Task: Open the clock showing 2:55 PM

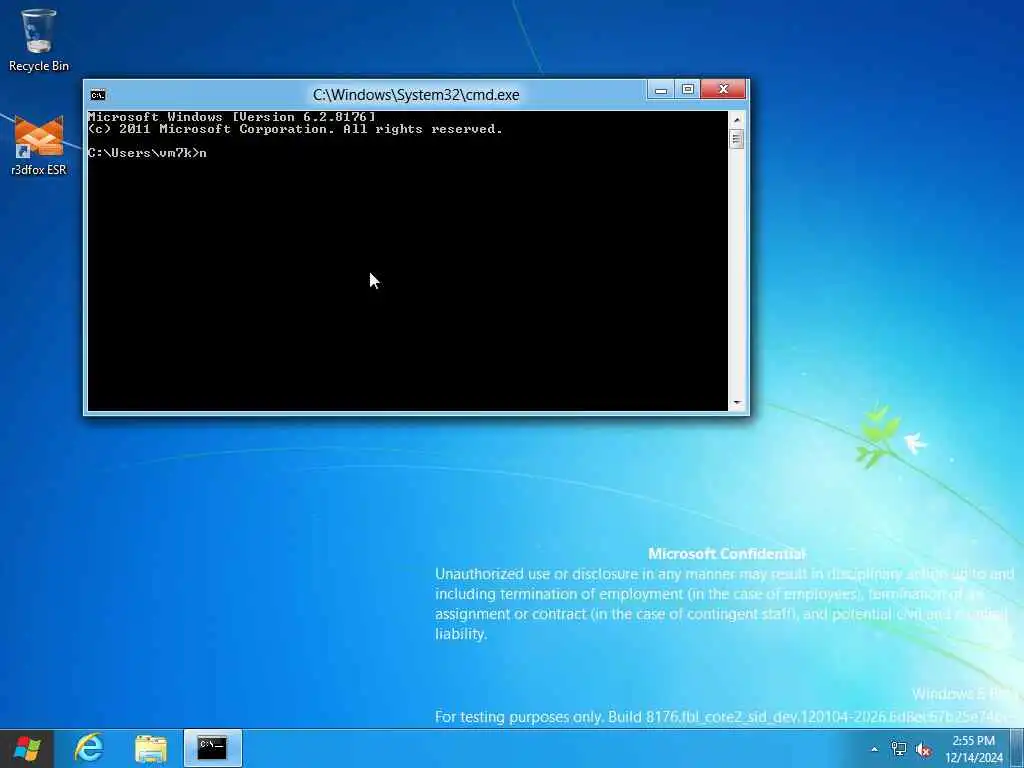Action: click(974, 749)
